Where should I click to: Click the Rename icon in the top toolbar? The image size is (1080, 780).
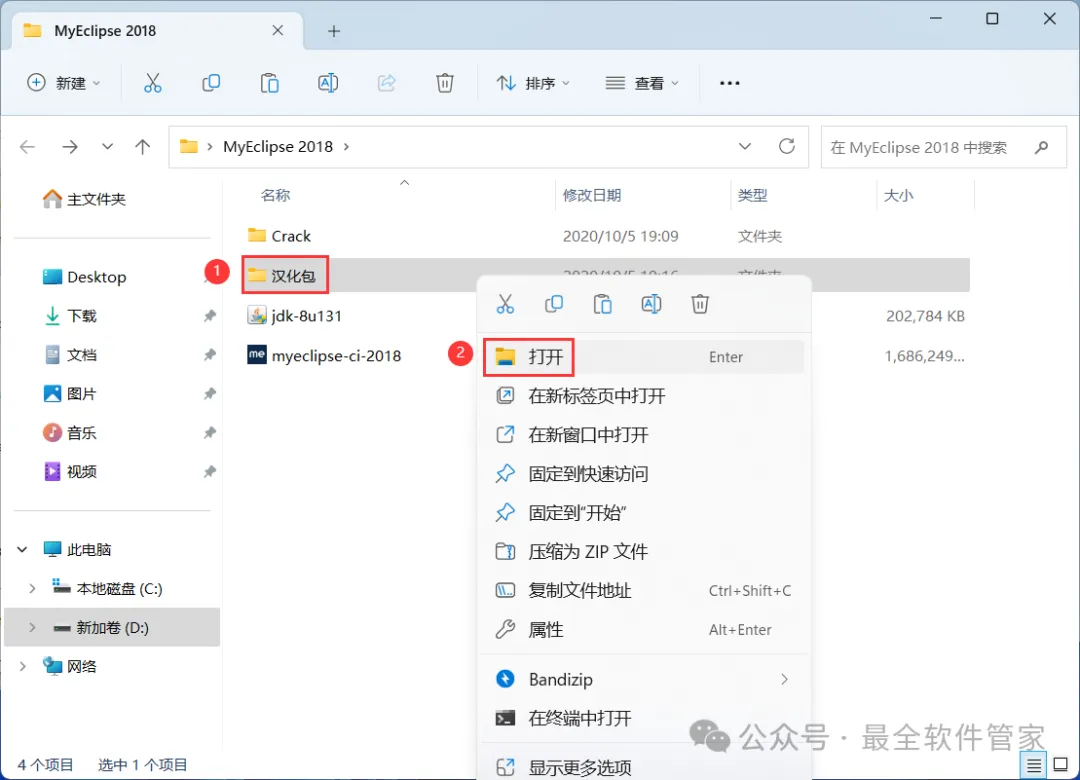coord(328,83)
